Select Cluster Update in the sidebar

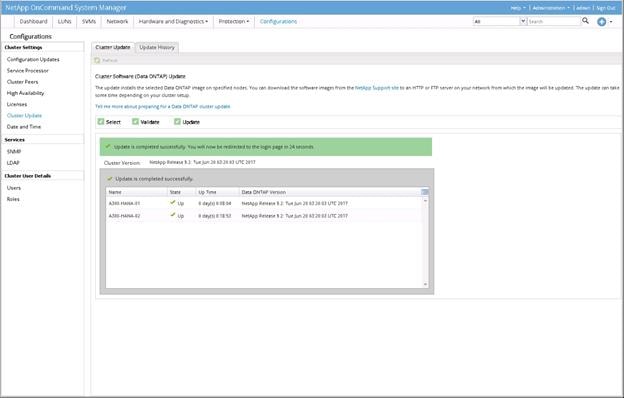tap(24, 115)
